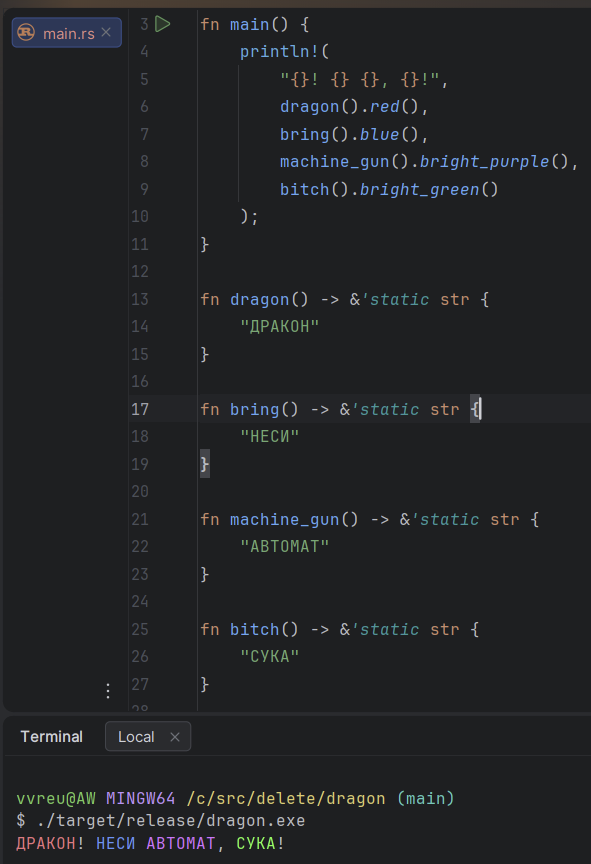Click line number 17 in the gutter
The image size is (591, 864).
[x=140, y=409]
